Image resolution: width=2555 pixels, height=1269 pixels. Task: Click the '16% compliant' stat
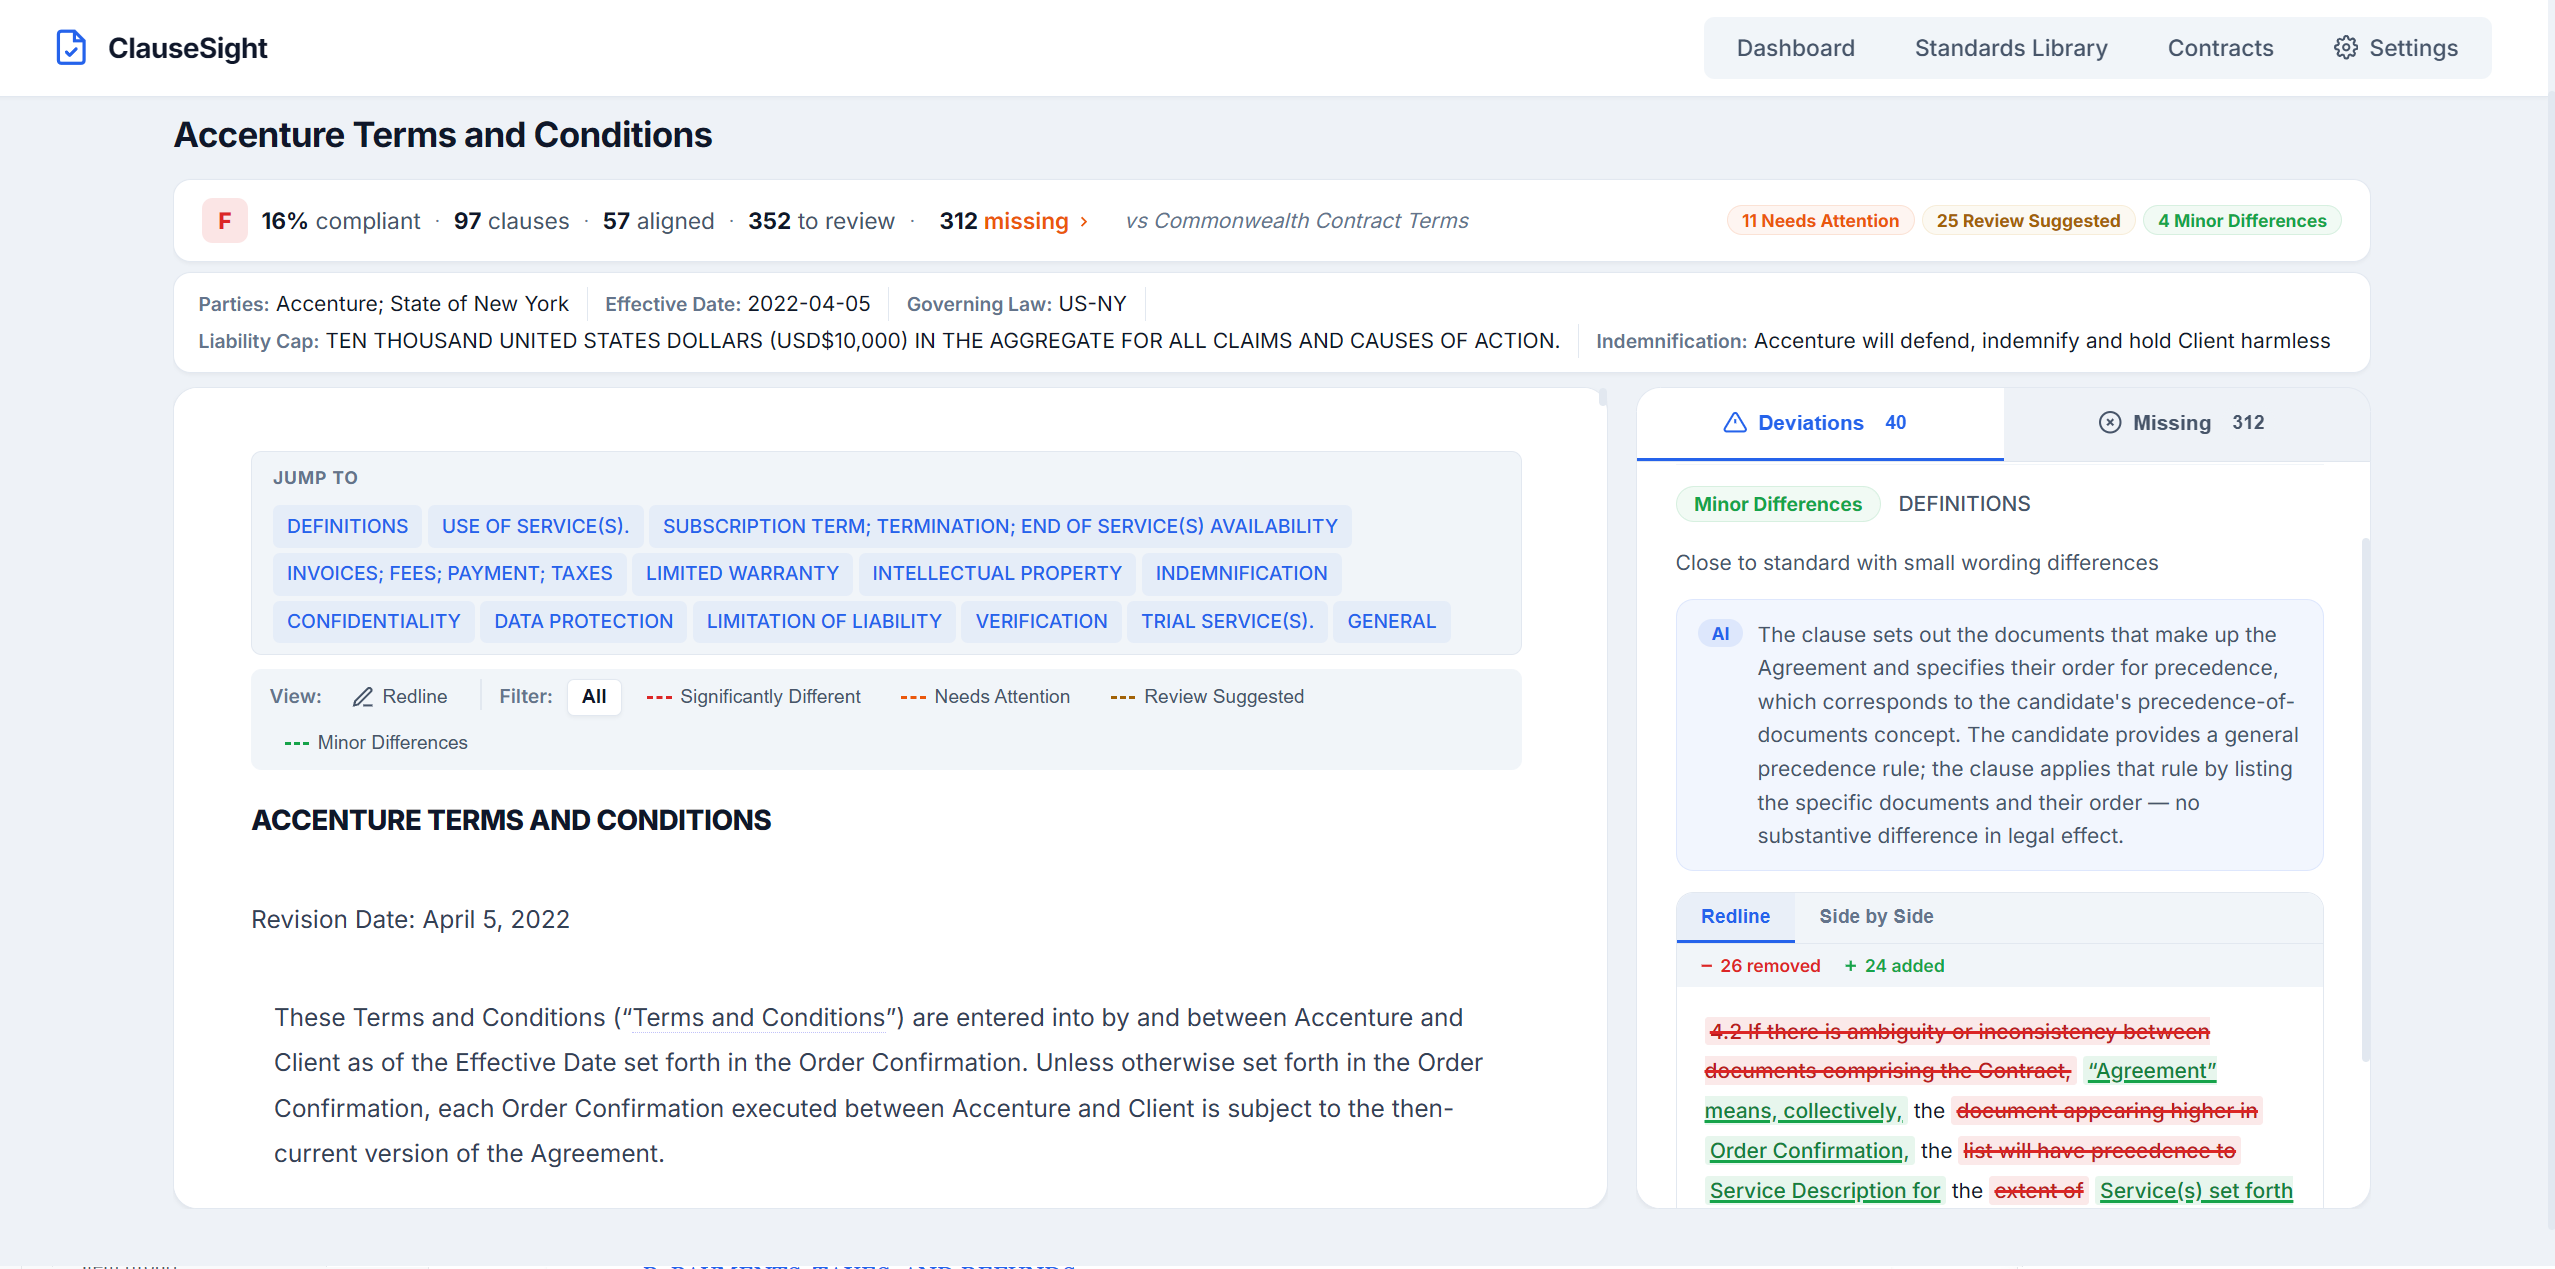tap(340, 221)
